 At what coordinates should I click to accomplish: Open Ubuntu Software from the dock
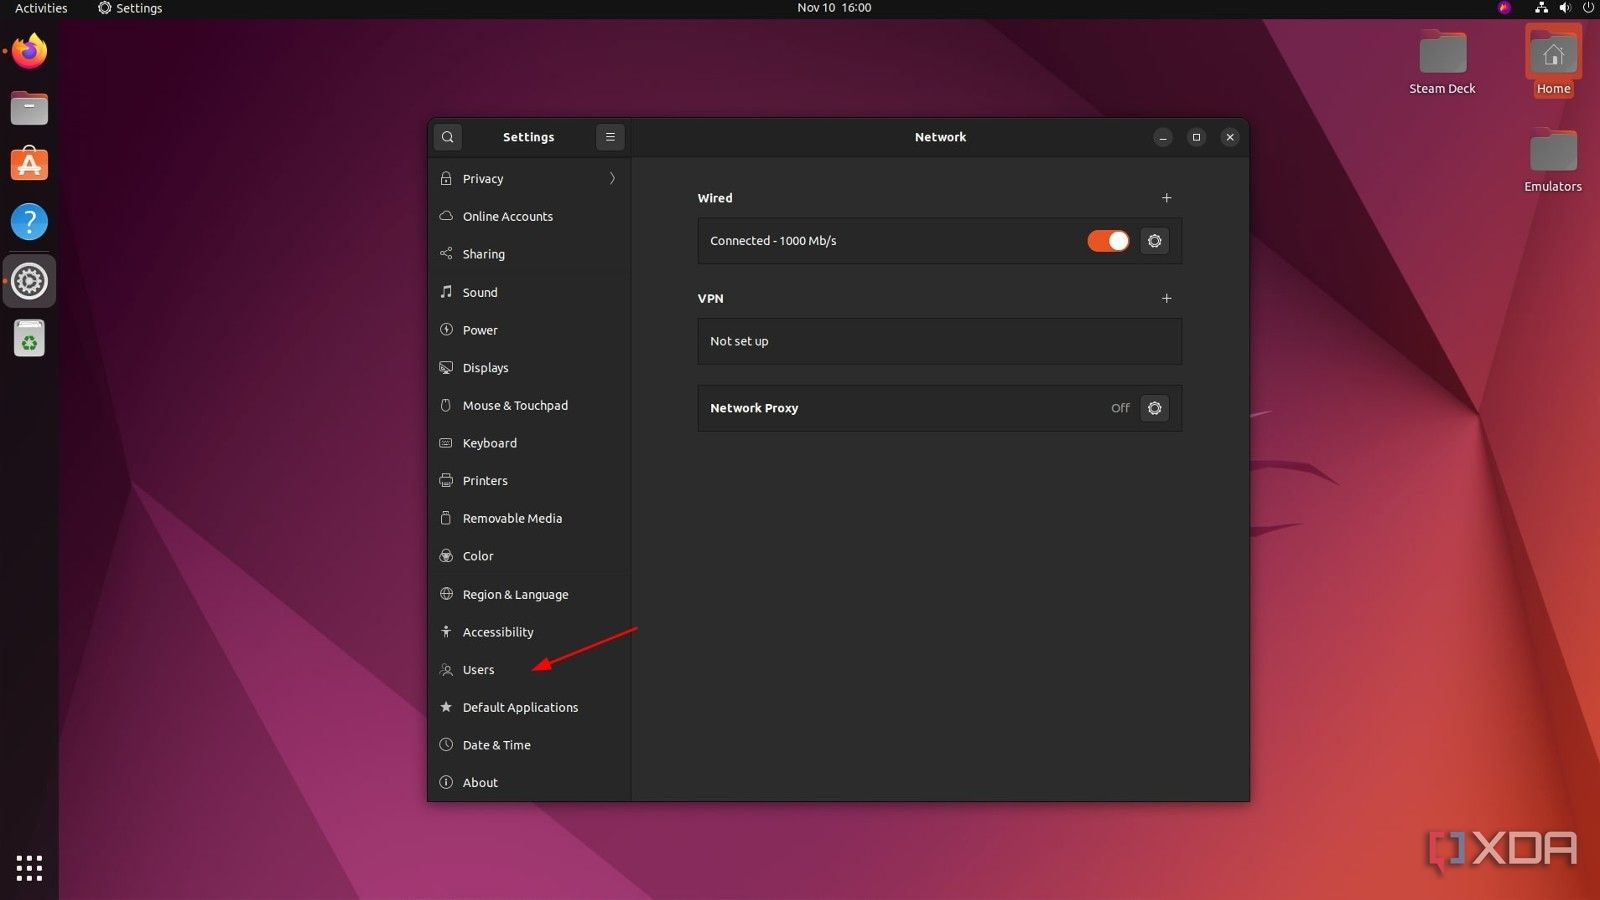(x=29, y=164)
